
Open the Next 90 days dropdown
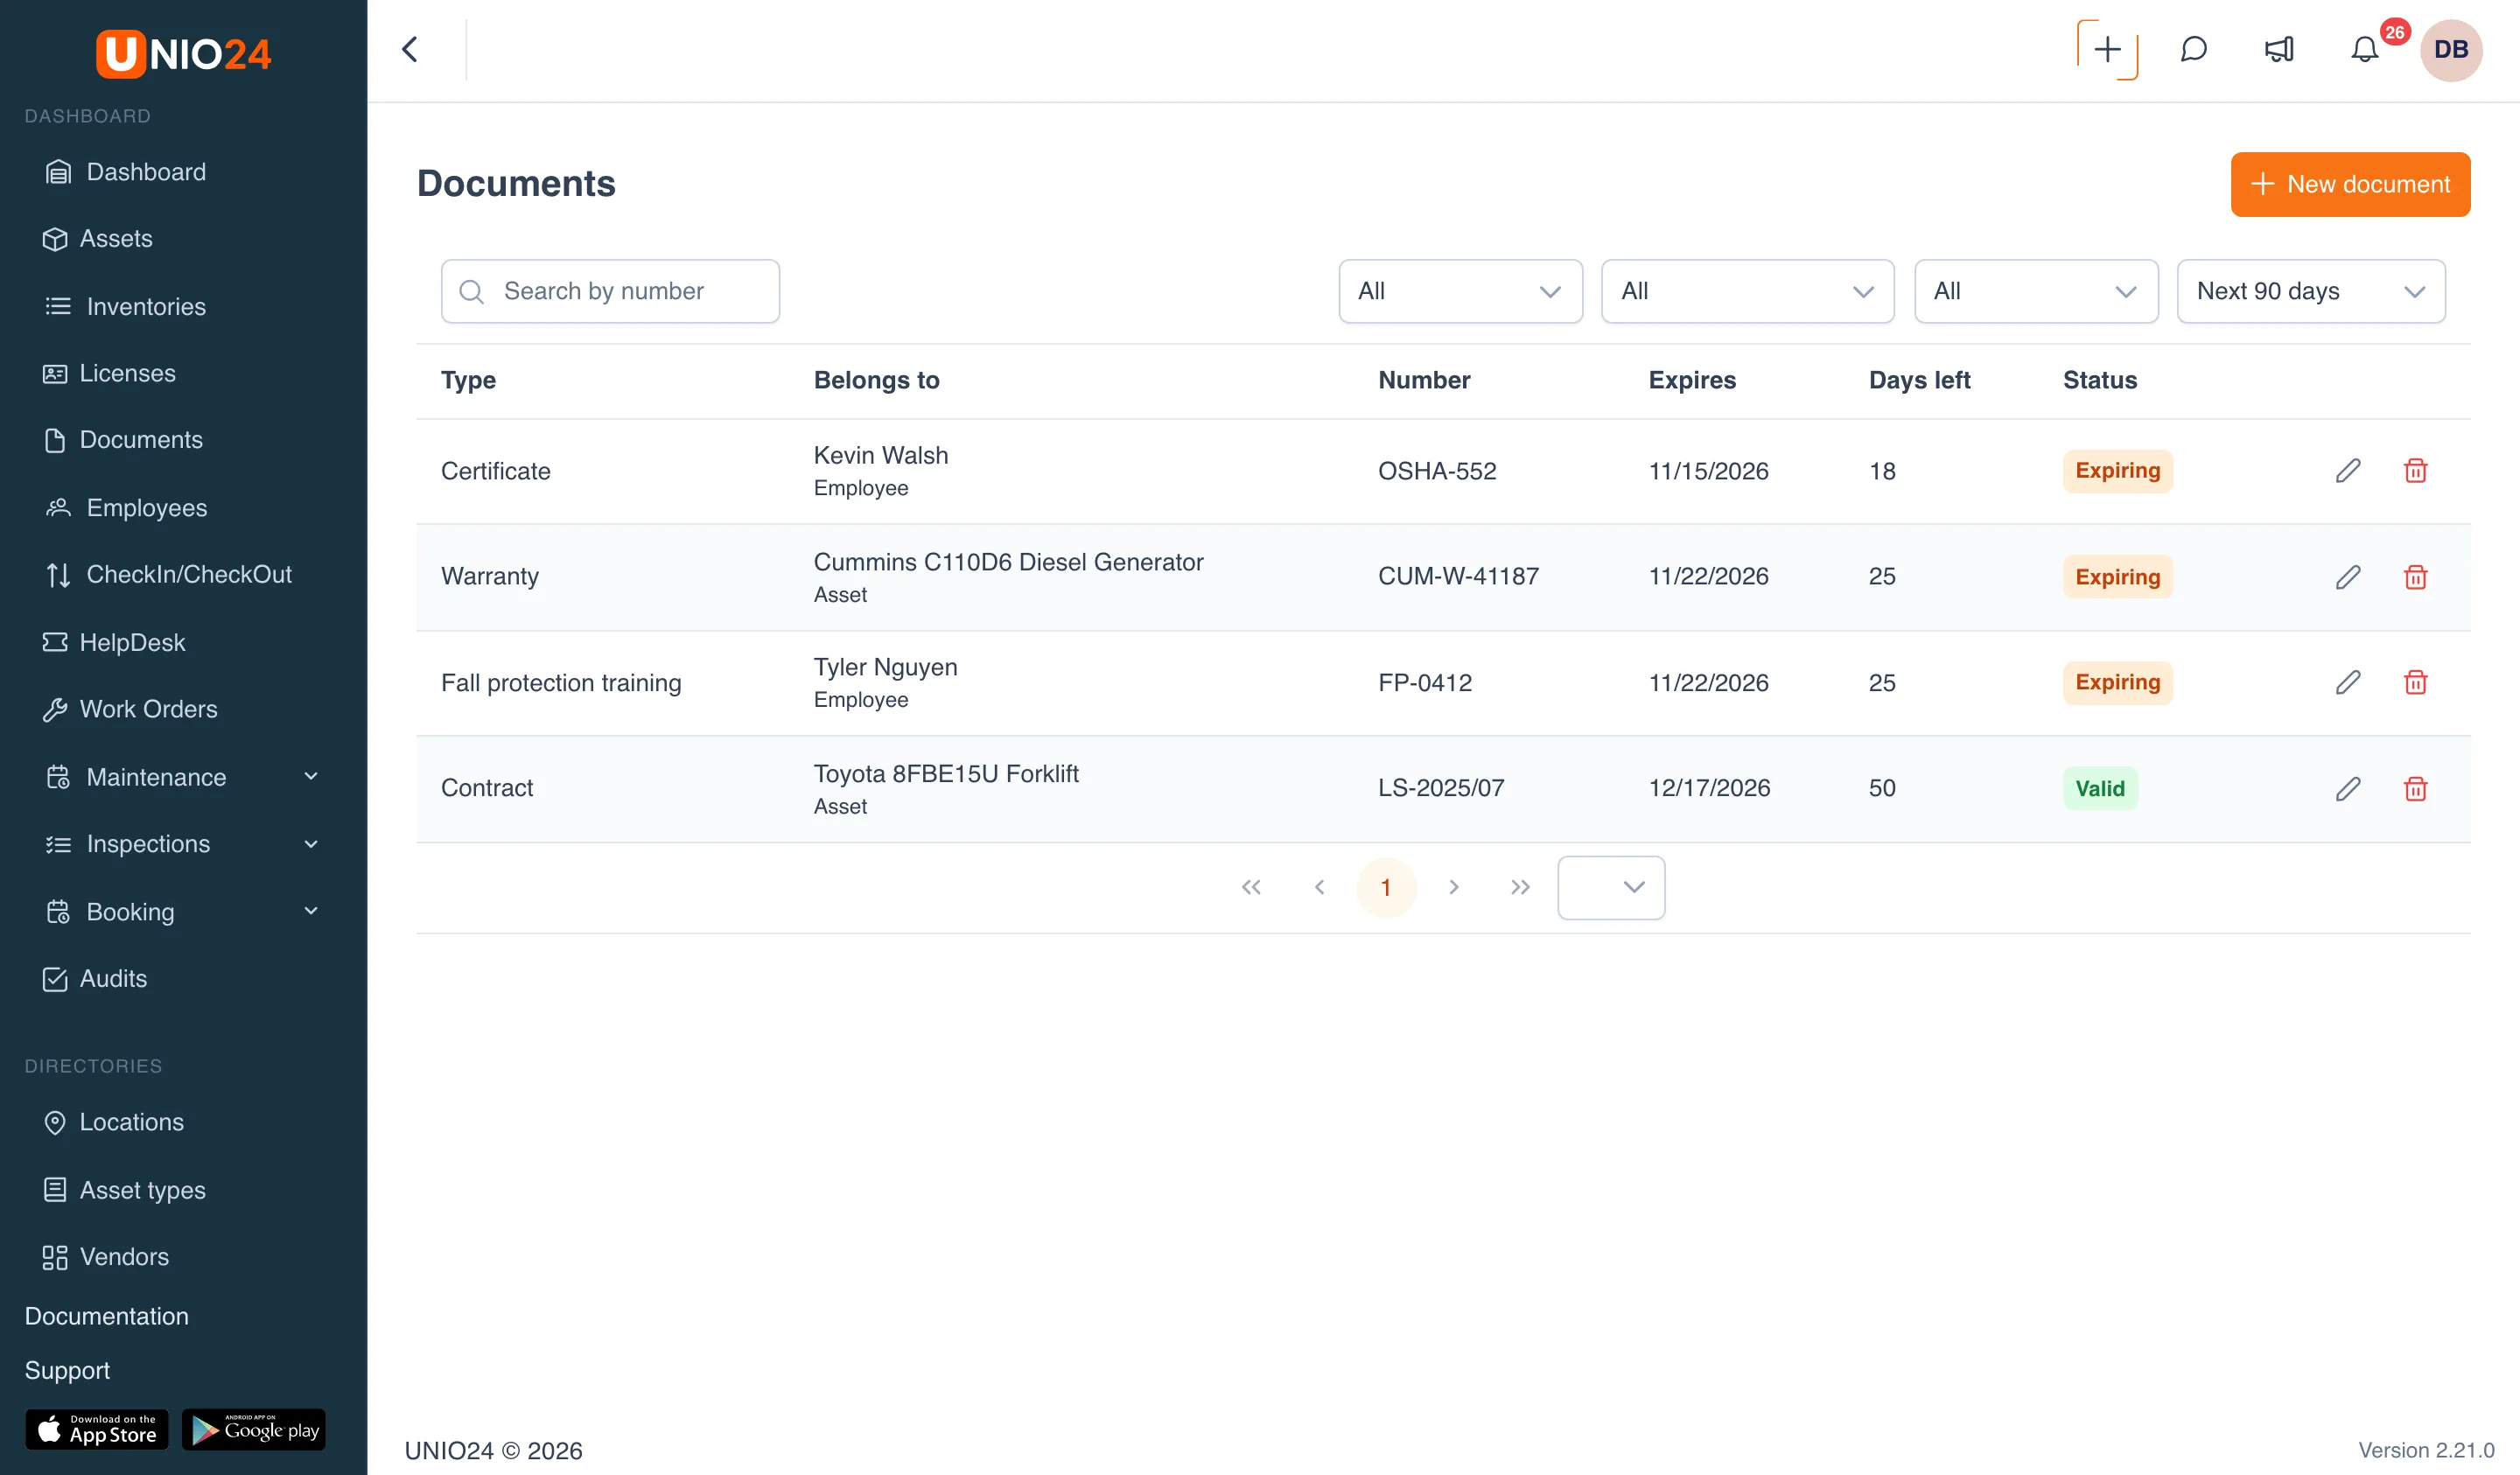2311,291
